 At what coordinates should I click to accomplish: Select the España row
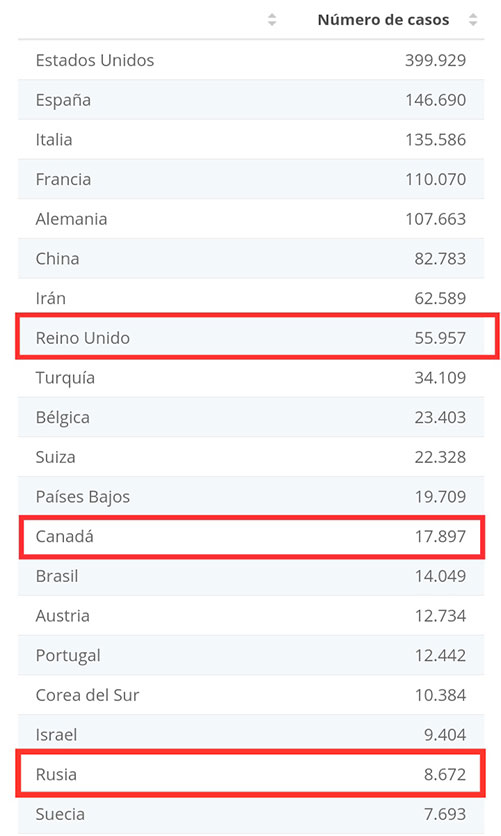tap(251, 100)
